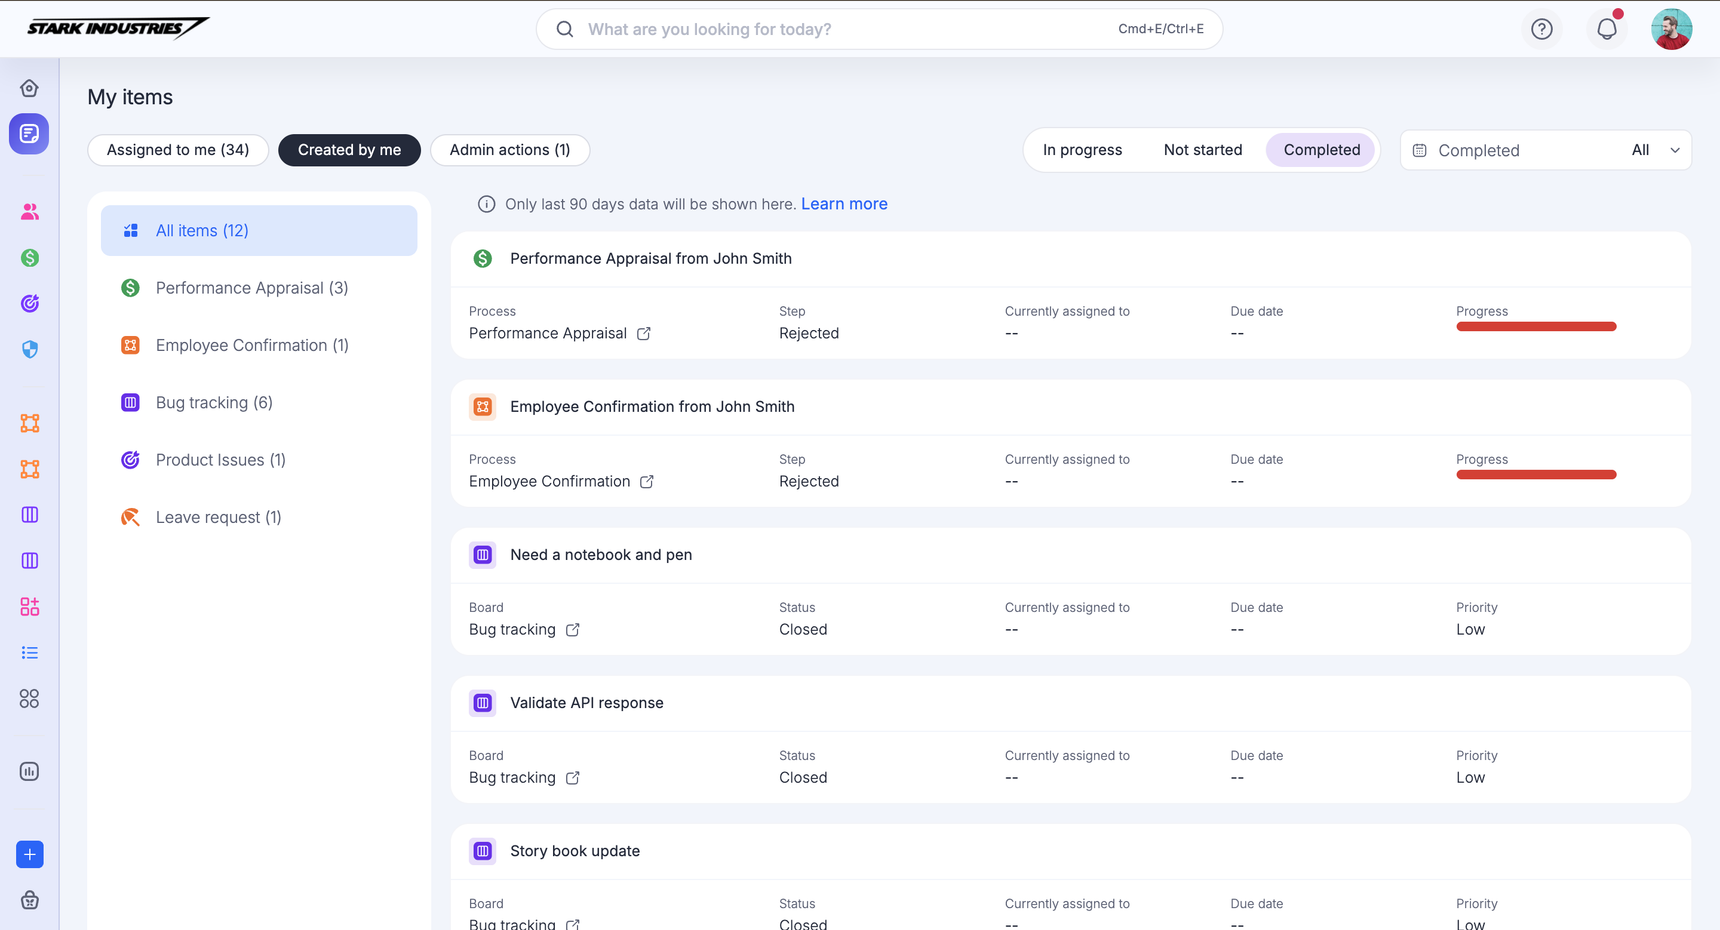Click the green dollar icon in sidebar
Screen dimensions: 1720x930
[29, 258]
